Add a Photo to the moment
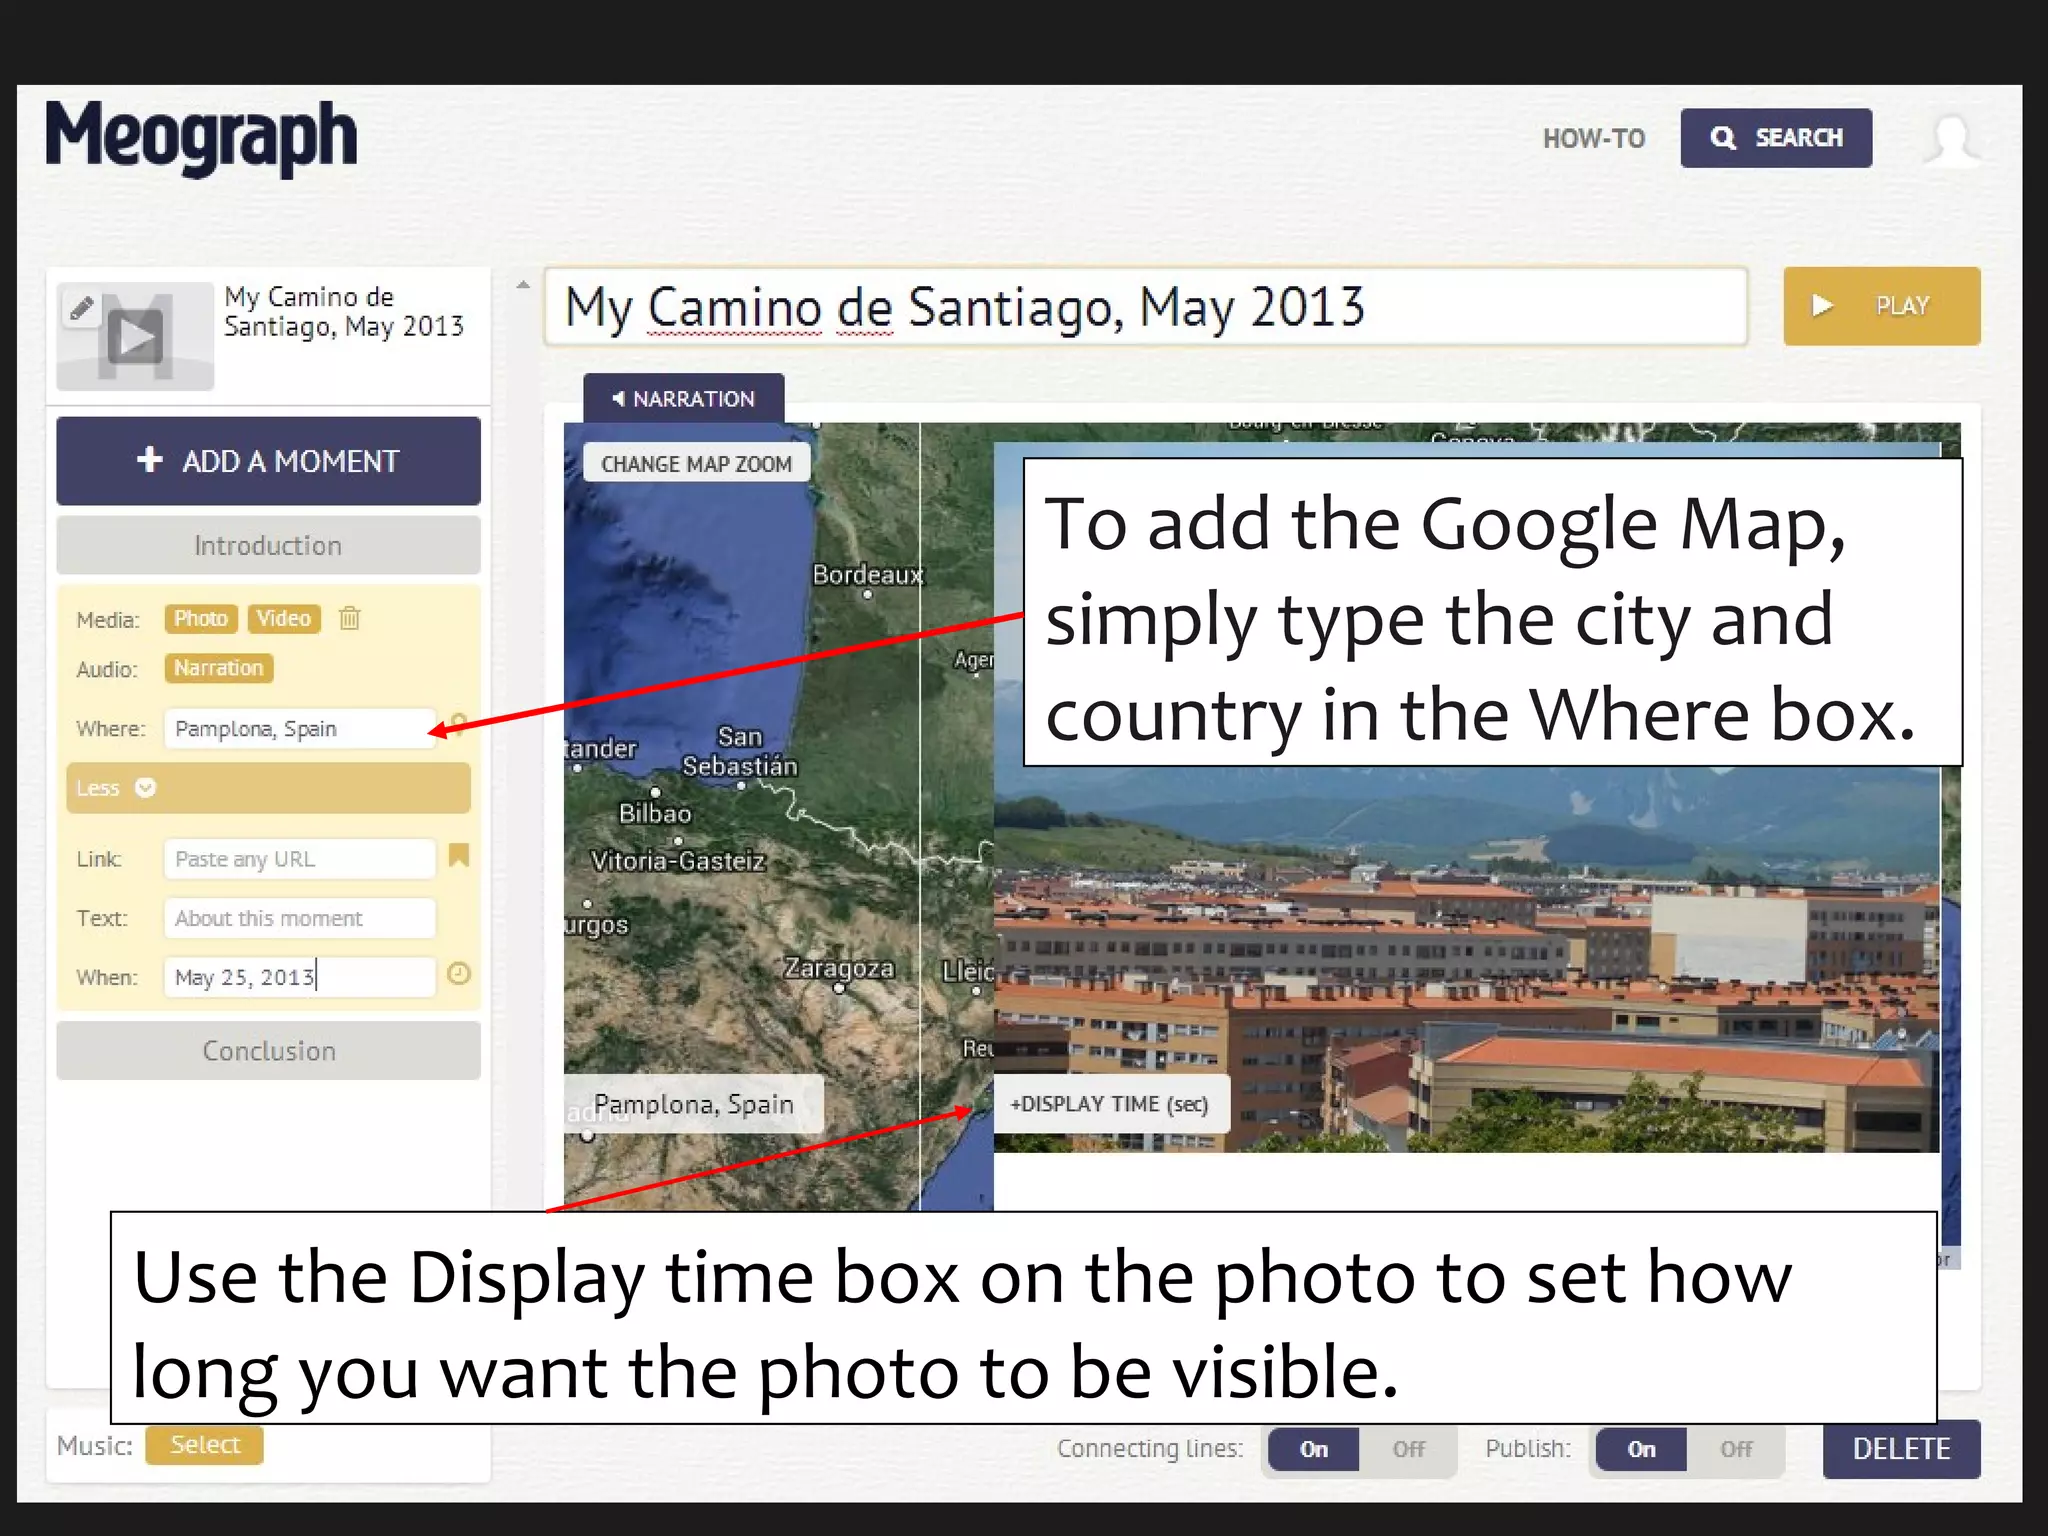2048x1536 pixels. (x=201, y=619)
